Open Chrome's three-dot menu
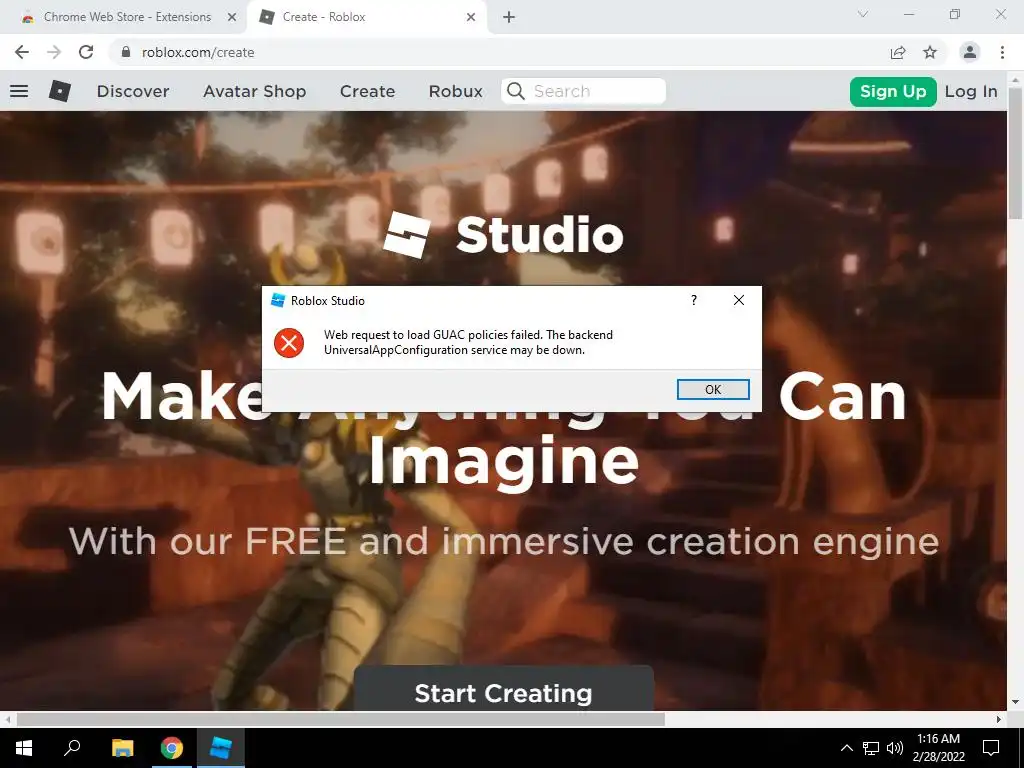 pos(1002,52)
